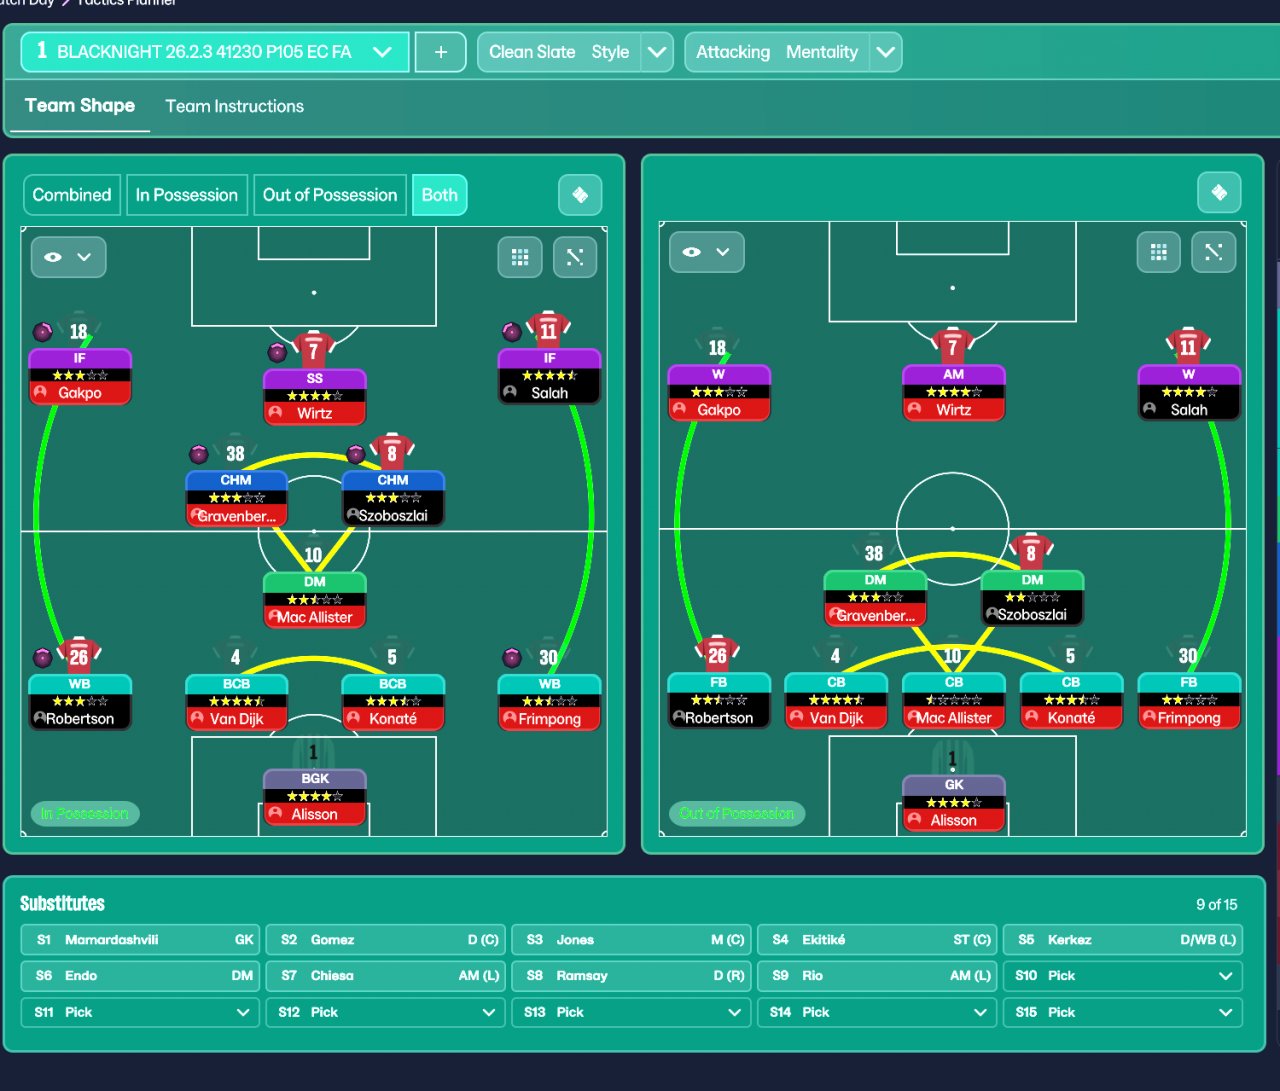Select Mac Allister's number 10 shirt on In Possession pitch
Image resolution: width=1280 pixels, height=1091 pixels.
coord(314,554)
